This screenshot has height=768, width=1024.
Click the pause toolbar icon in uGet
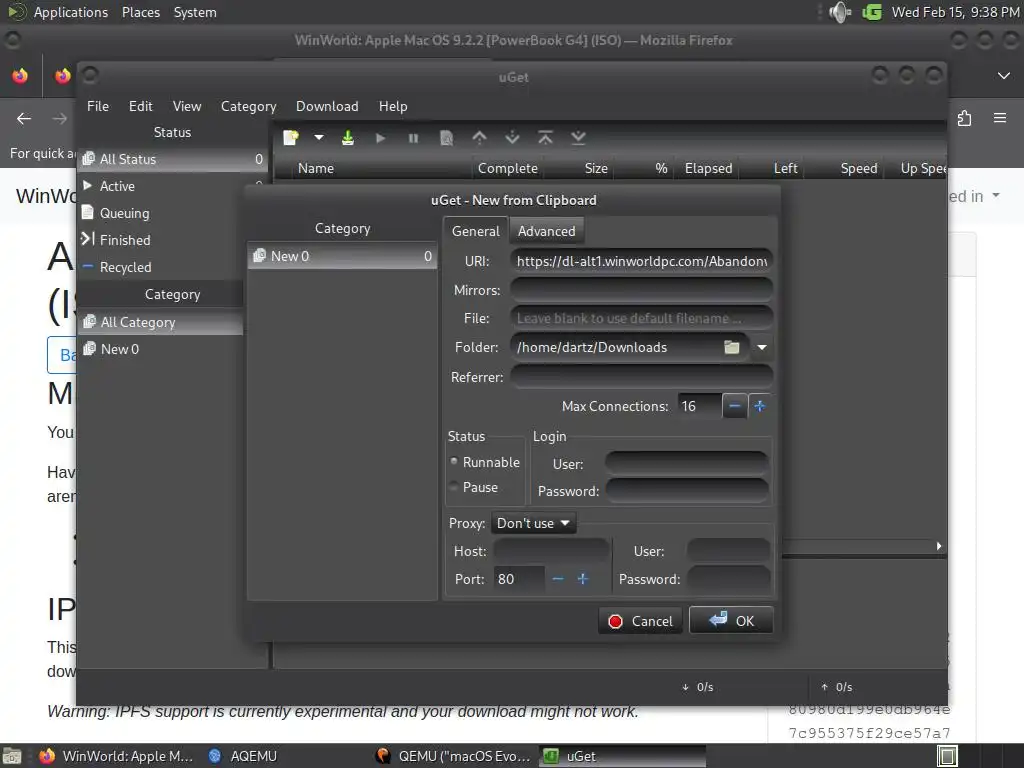(x=413, y=138)
